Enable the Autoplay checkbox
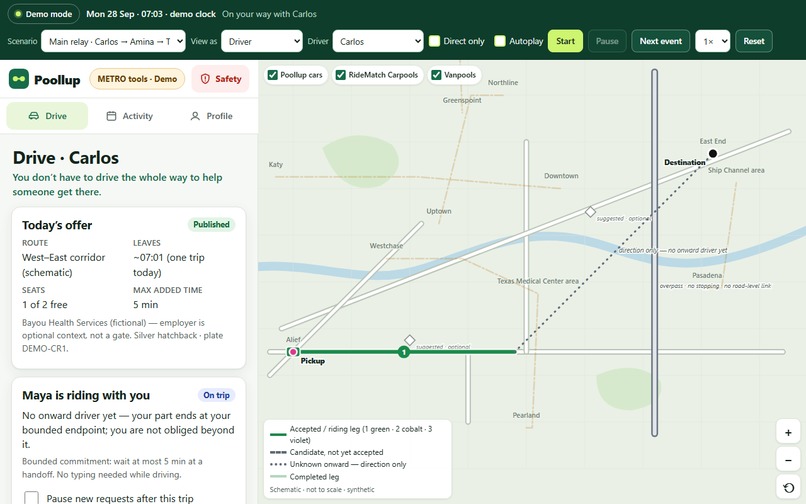This screenshot has height=504, width=806. tap(500, 41)
